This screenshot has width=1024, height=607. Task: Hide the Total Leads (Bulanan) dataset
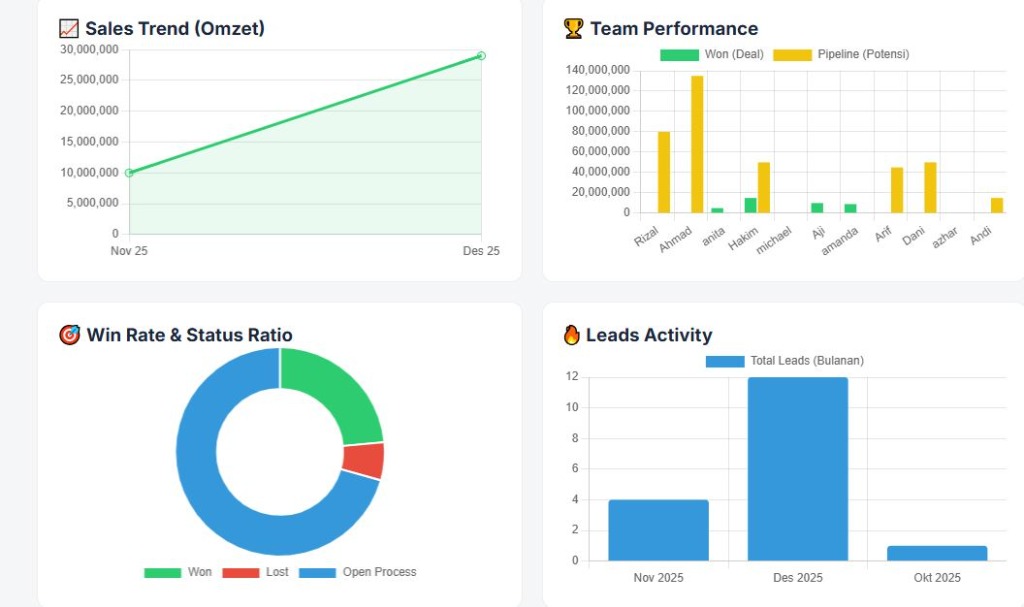[x=784, y=361]
